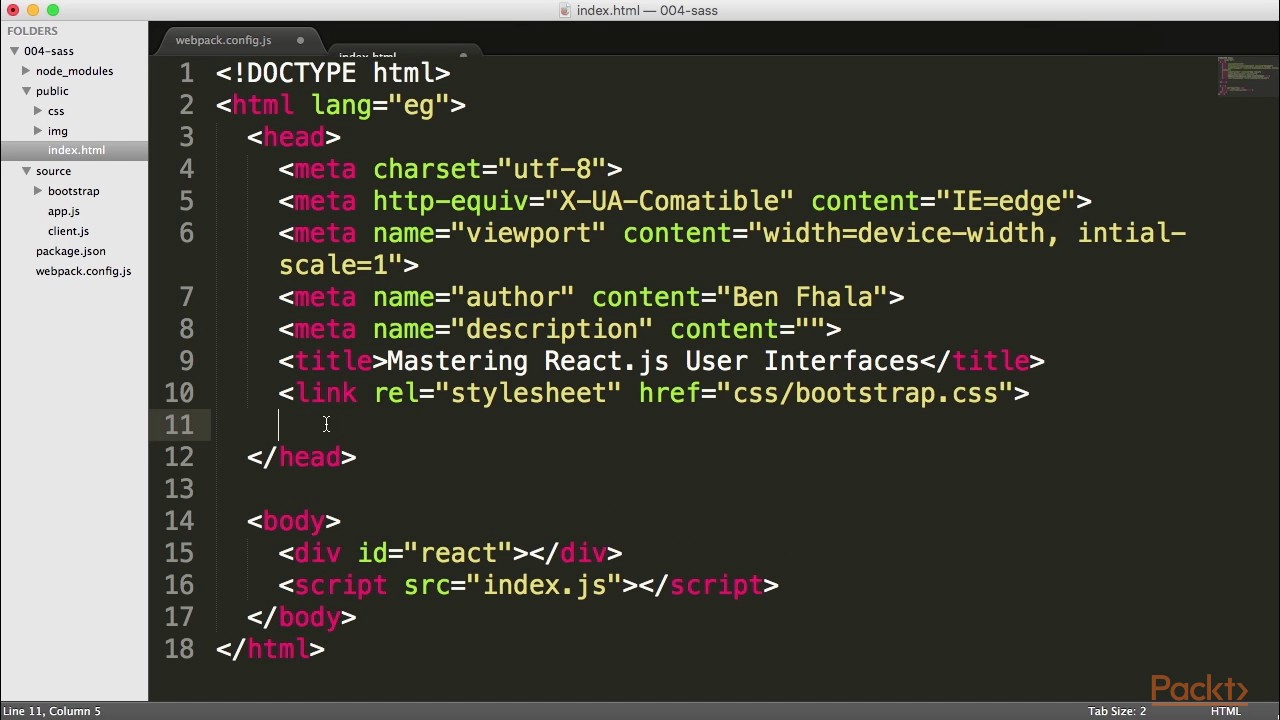Open client.js from the sidebar
The image size is (1280, 720).
[x=68, y=231]
